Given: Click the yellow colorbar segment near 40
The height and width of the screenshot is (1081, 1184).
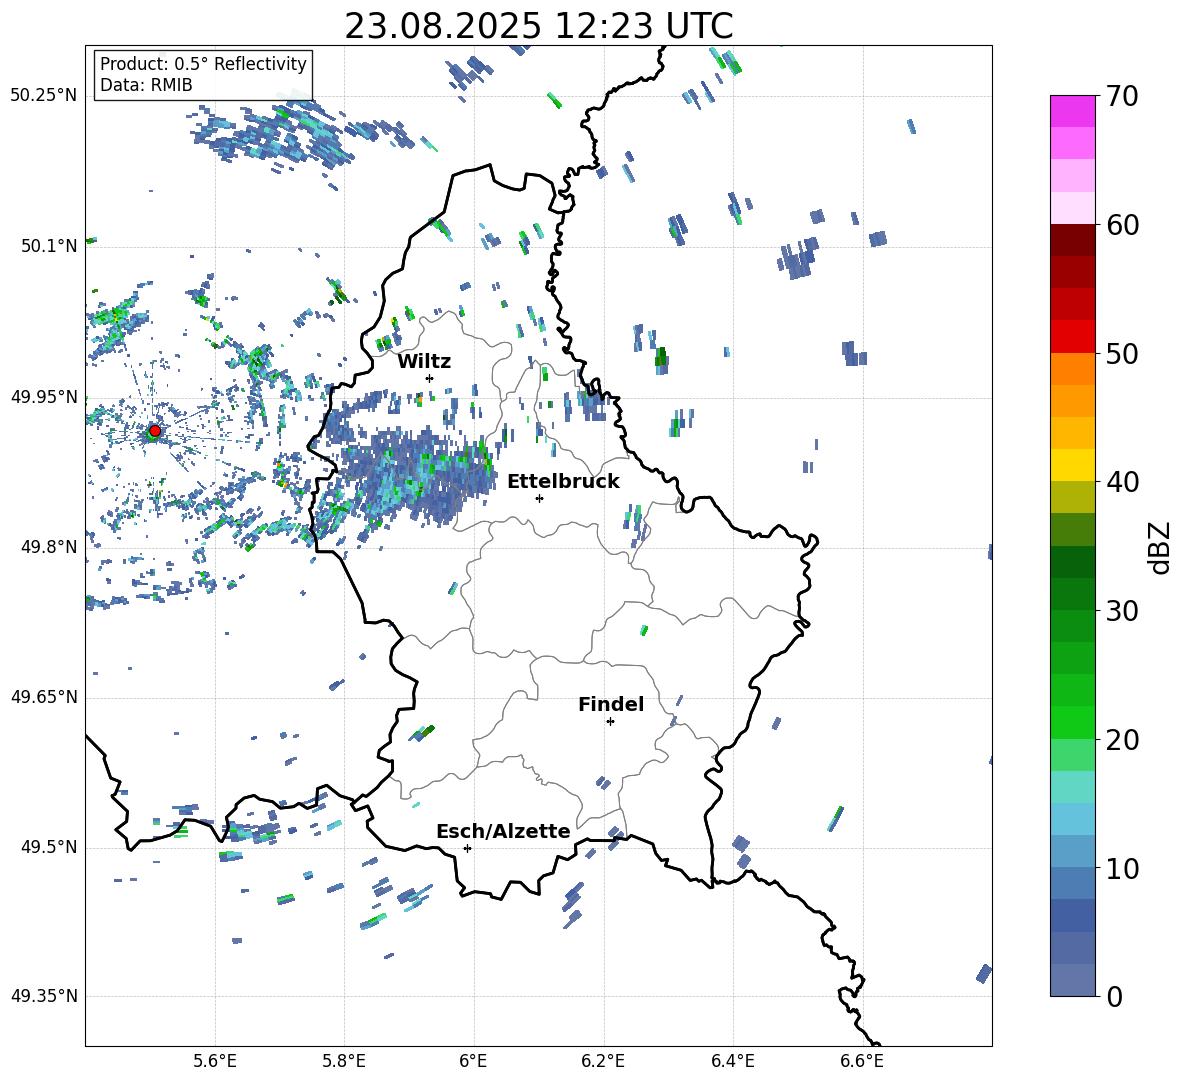Looking at the screenshot, I should click(1073, 465).
